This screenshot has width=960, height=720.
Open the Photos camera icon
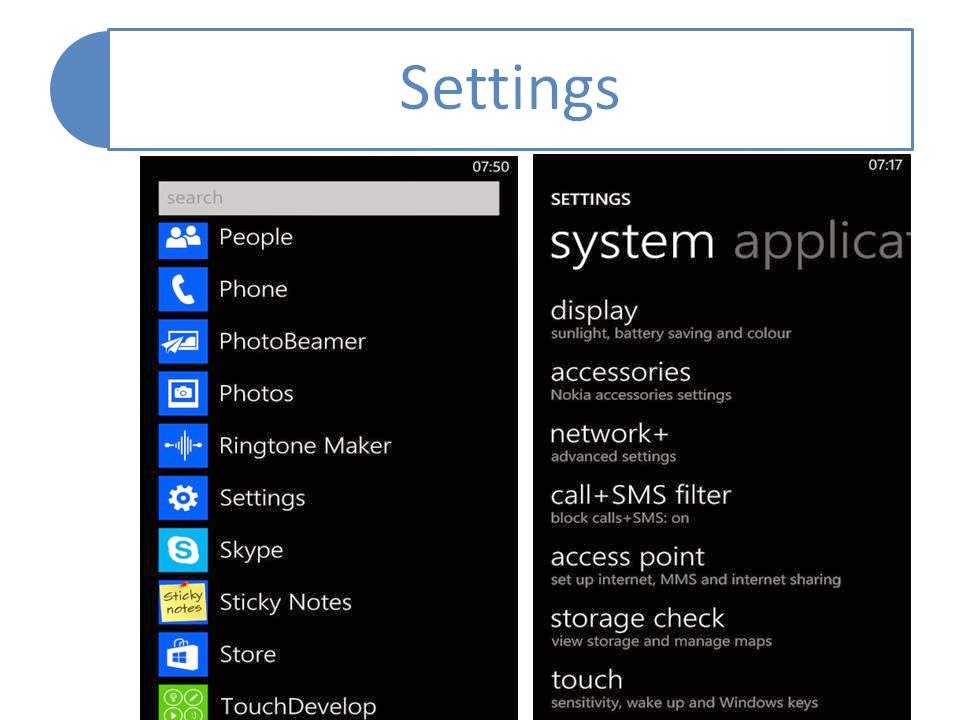[x=183, y=394]
